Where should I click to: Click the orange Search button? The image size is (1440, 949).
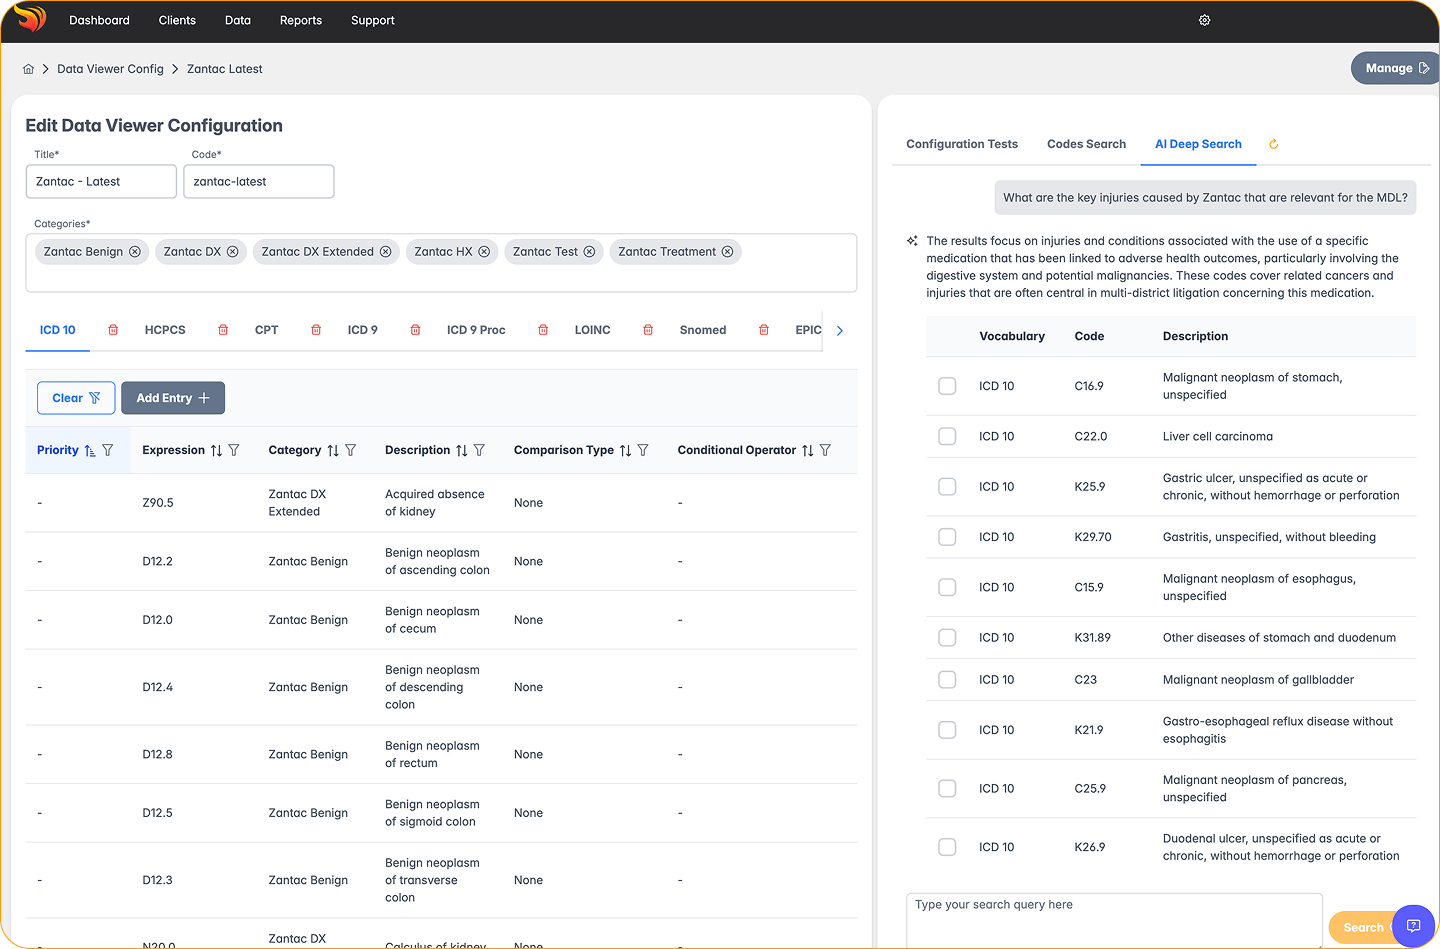pyautogui.click(x=1363, y=928)
